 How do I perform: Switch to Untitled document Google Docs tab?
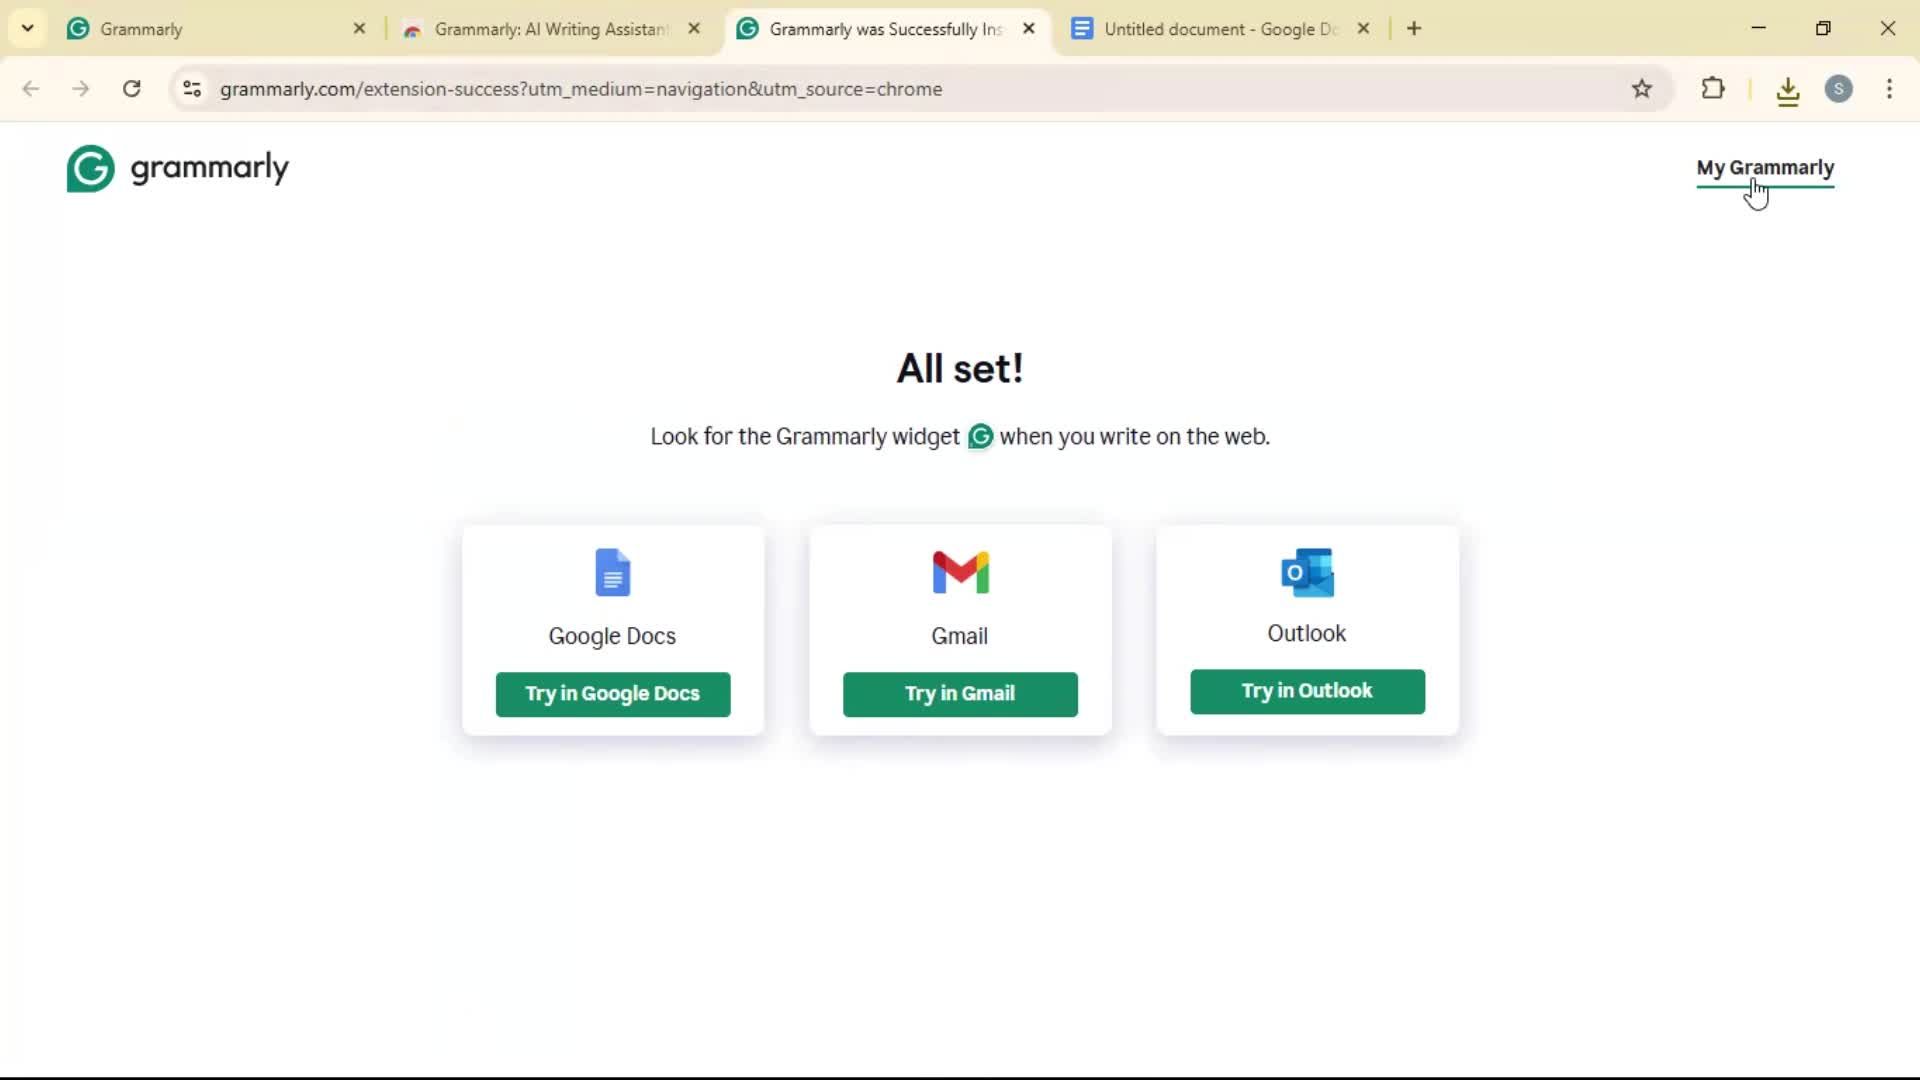click(1222, 29)
